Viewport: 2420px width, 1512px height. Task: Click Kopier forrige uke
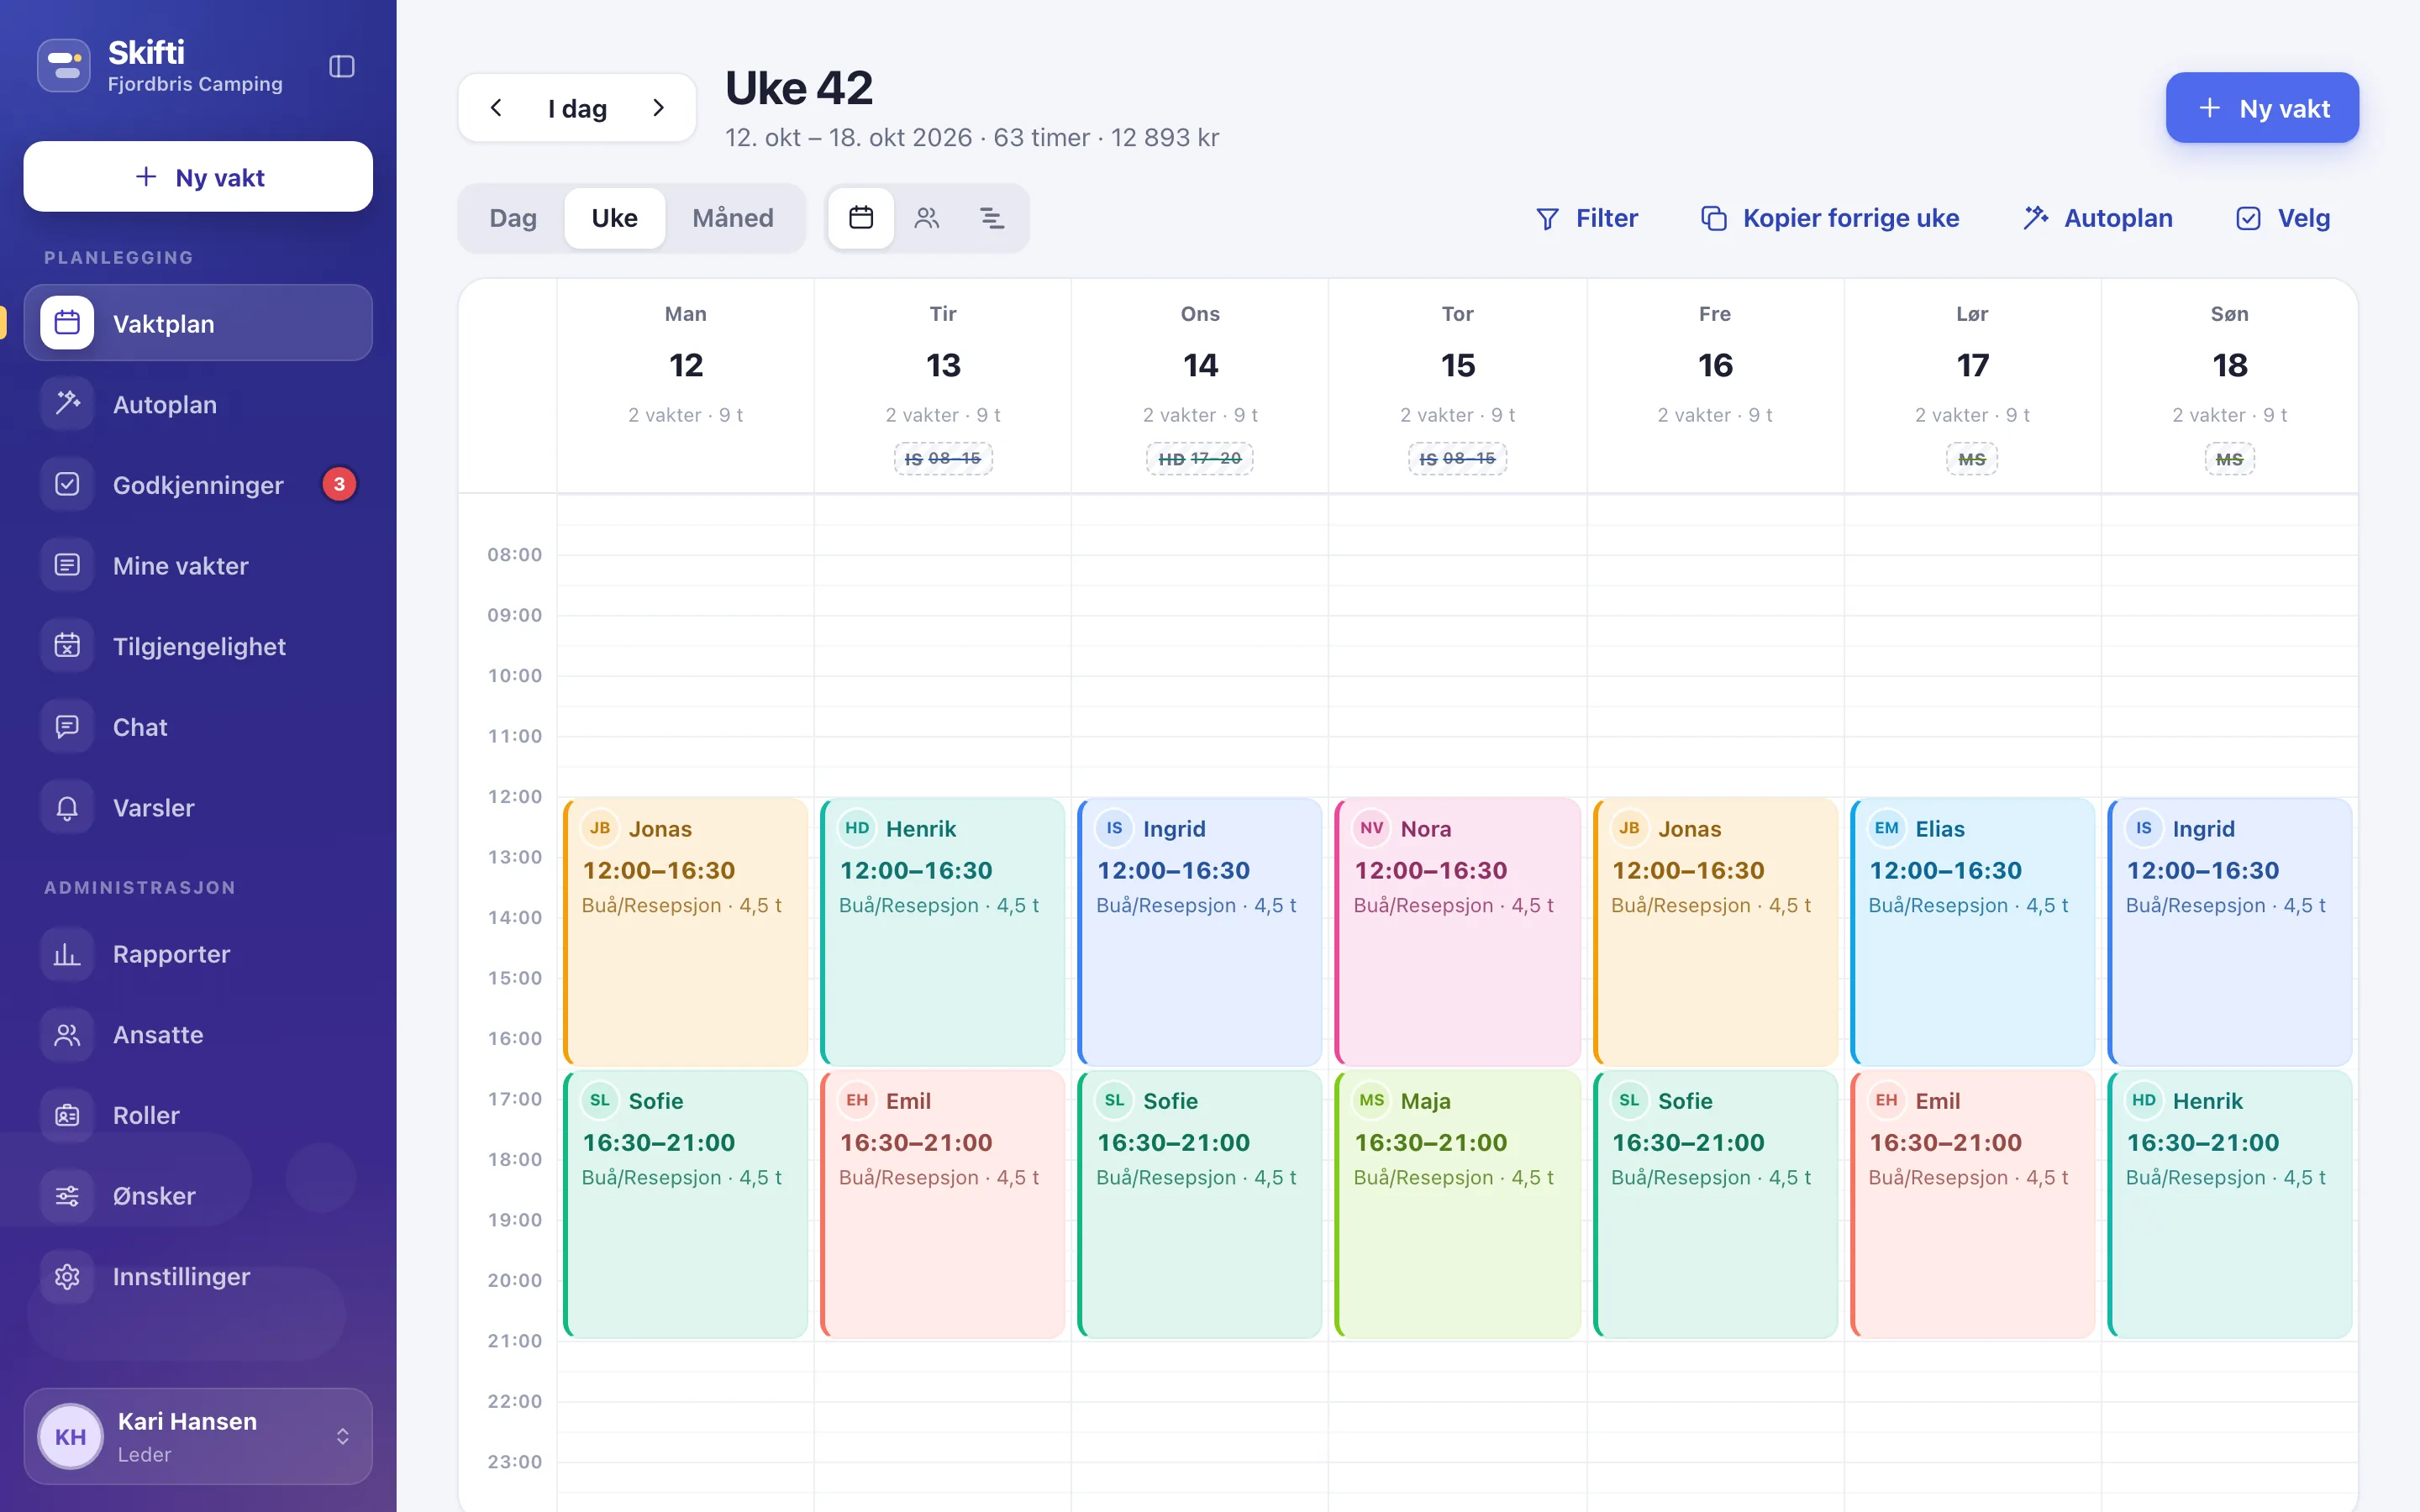1830,218
